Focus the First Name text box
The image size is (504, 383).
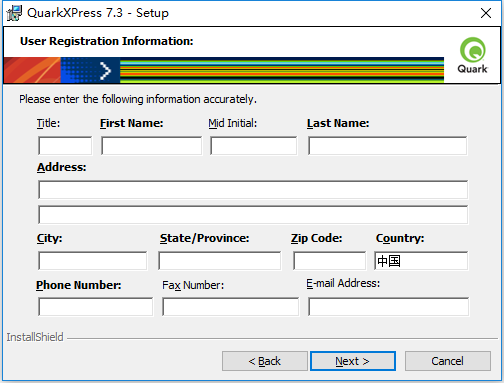tap(151, 146)
